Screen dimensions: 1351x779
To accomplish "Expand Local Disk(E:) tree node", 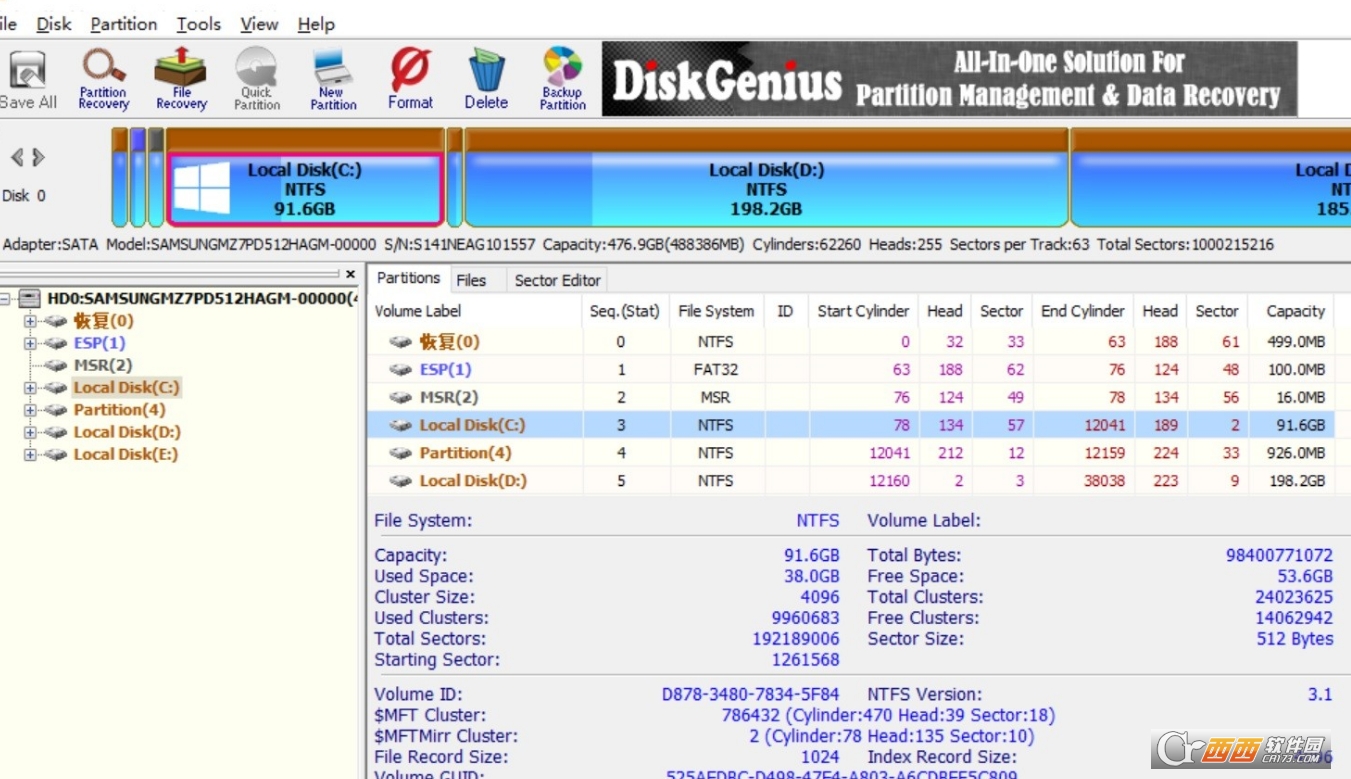I will [30, 454].
